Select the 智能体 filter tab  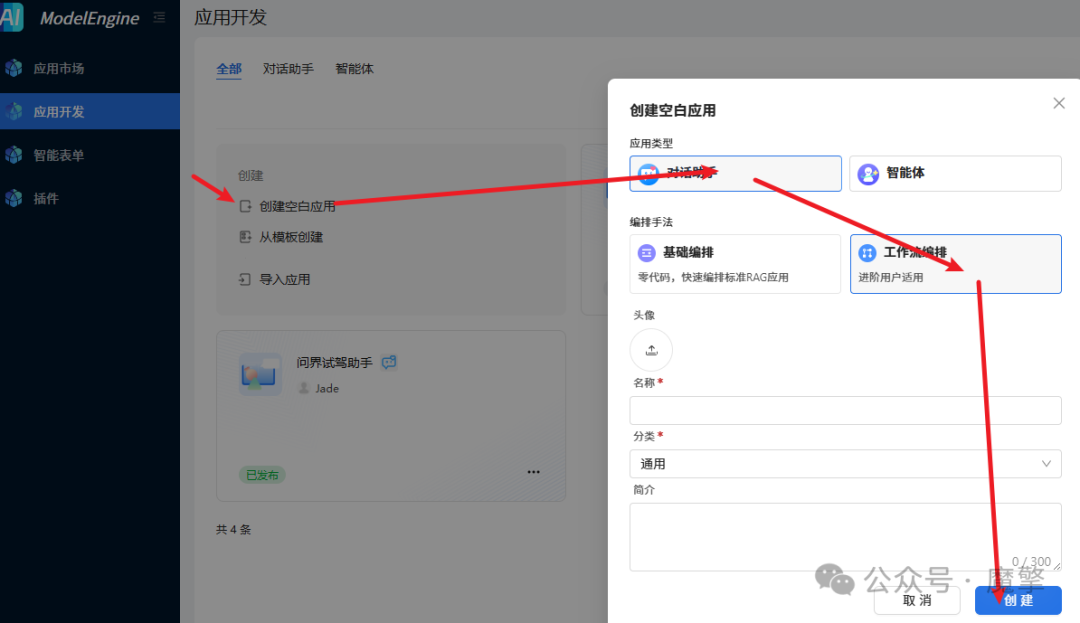354,68
